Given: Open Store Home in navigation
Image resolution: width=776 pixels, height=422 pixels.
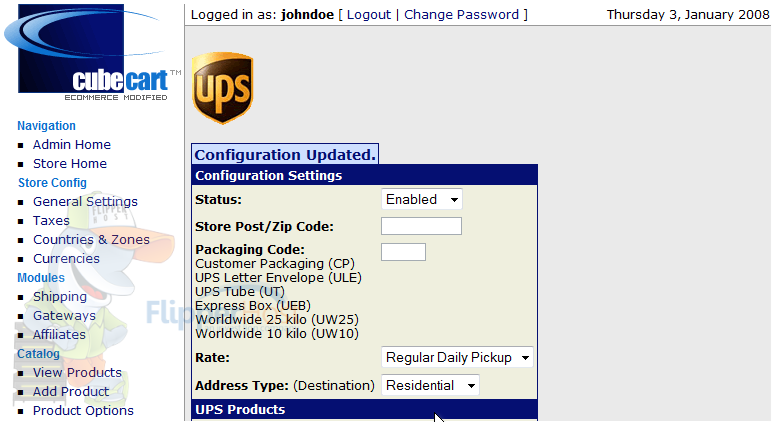Looking at the screenshot, I should [70, 164].
